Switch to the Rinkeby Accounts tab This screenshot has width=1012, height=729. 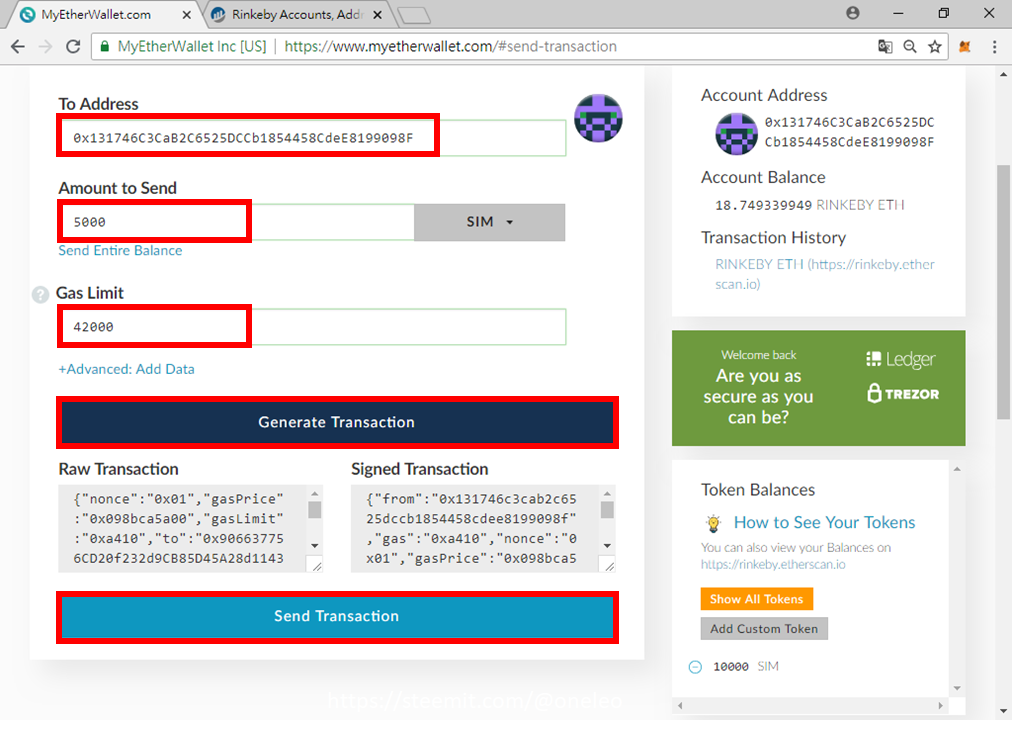[x=297, y=14]
